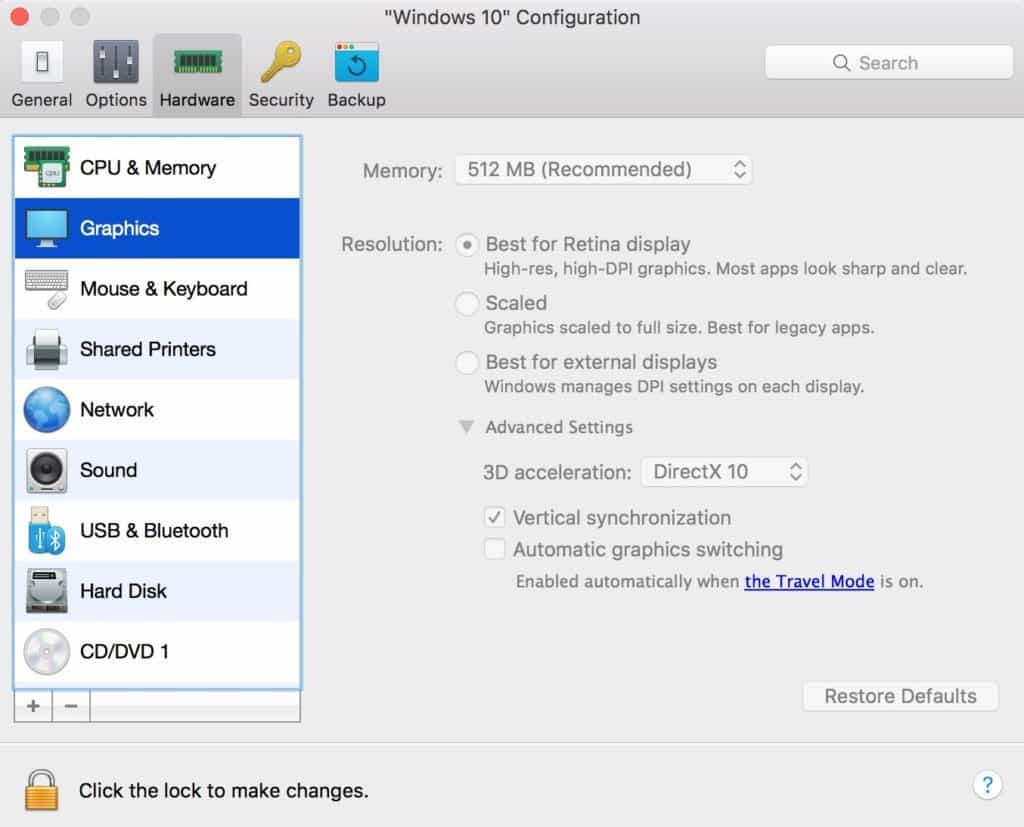This screenshot has width=1024, height=827.
Task: Select USB & Bluetooth in sidebar
Action: [x=157, y=530]
